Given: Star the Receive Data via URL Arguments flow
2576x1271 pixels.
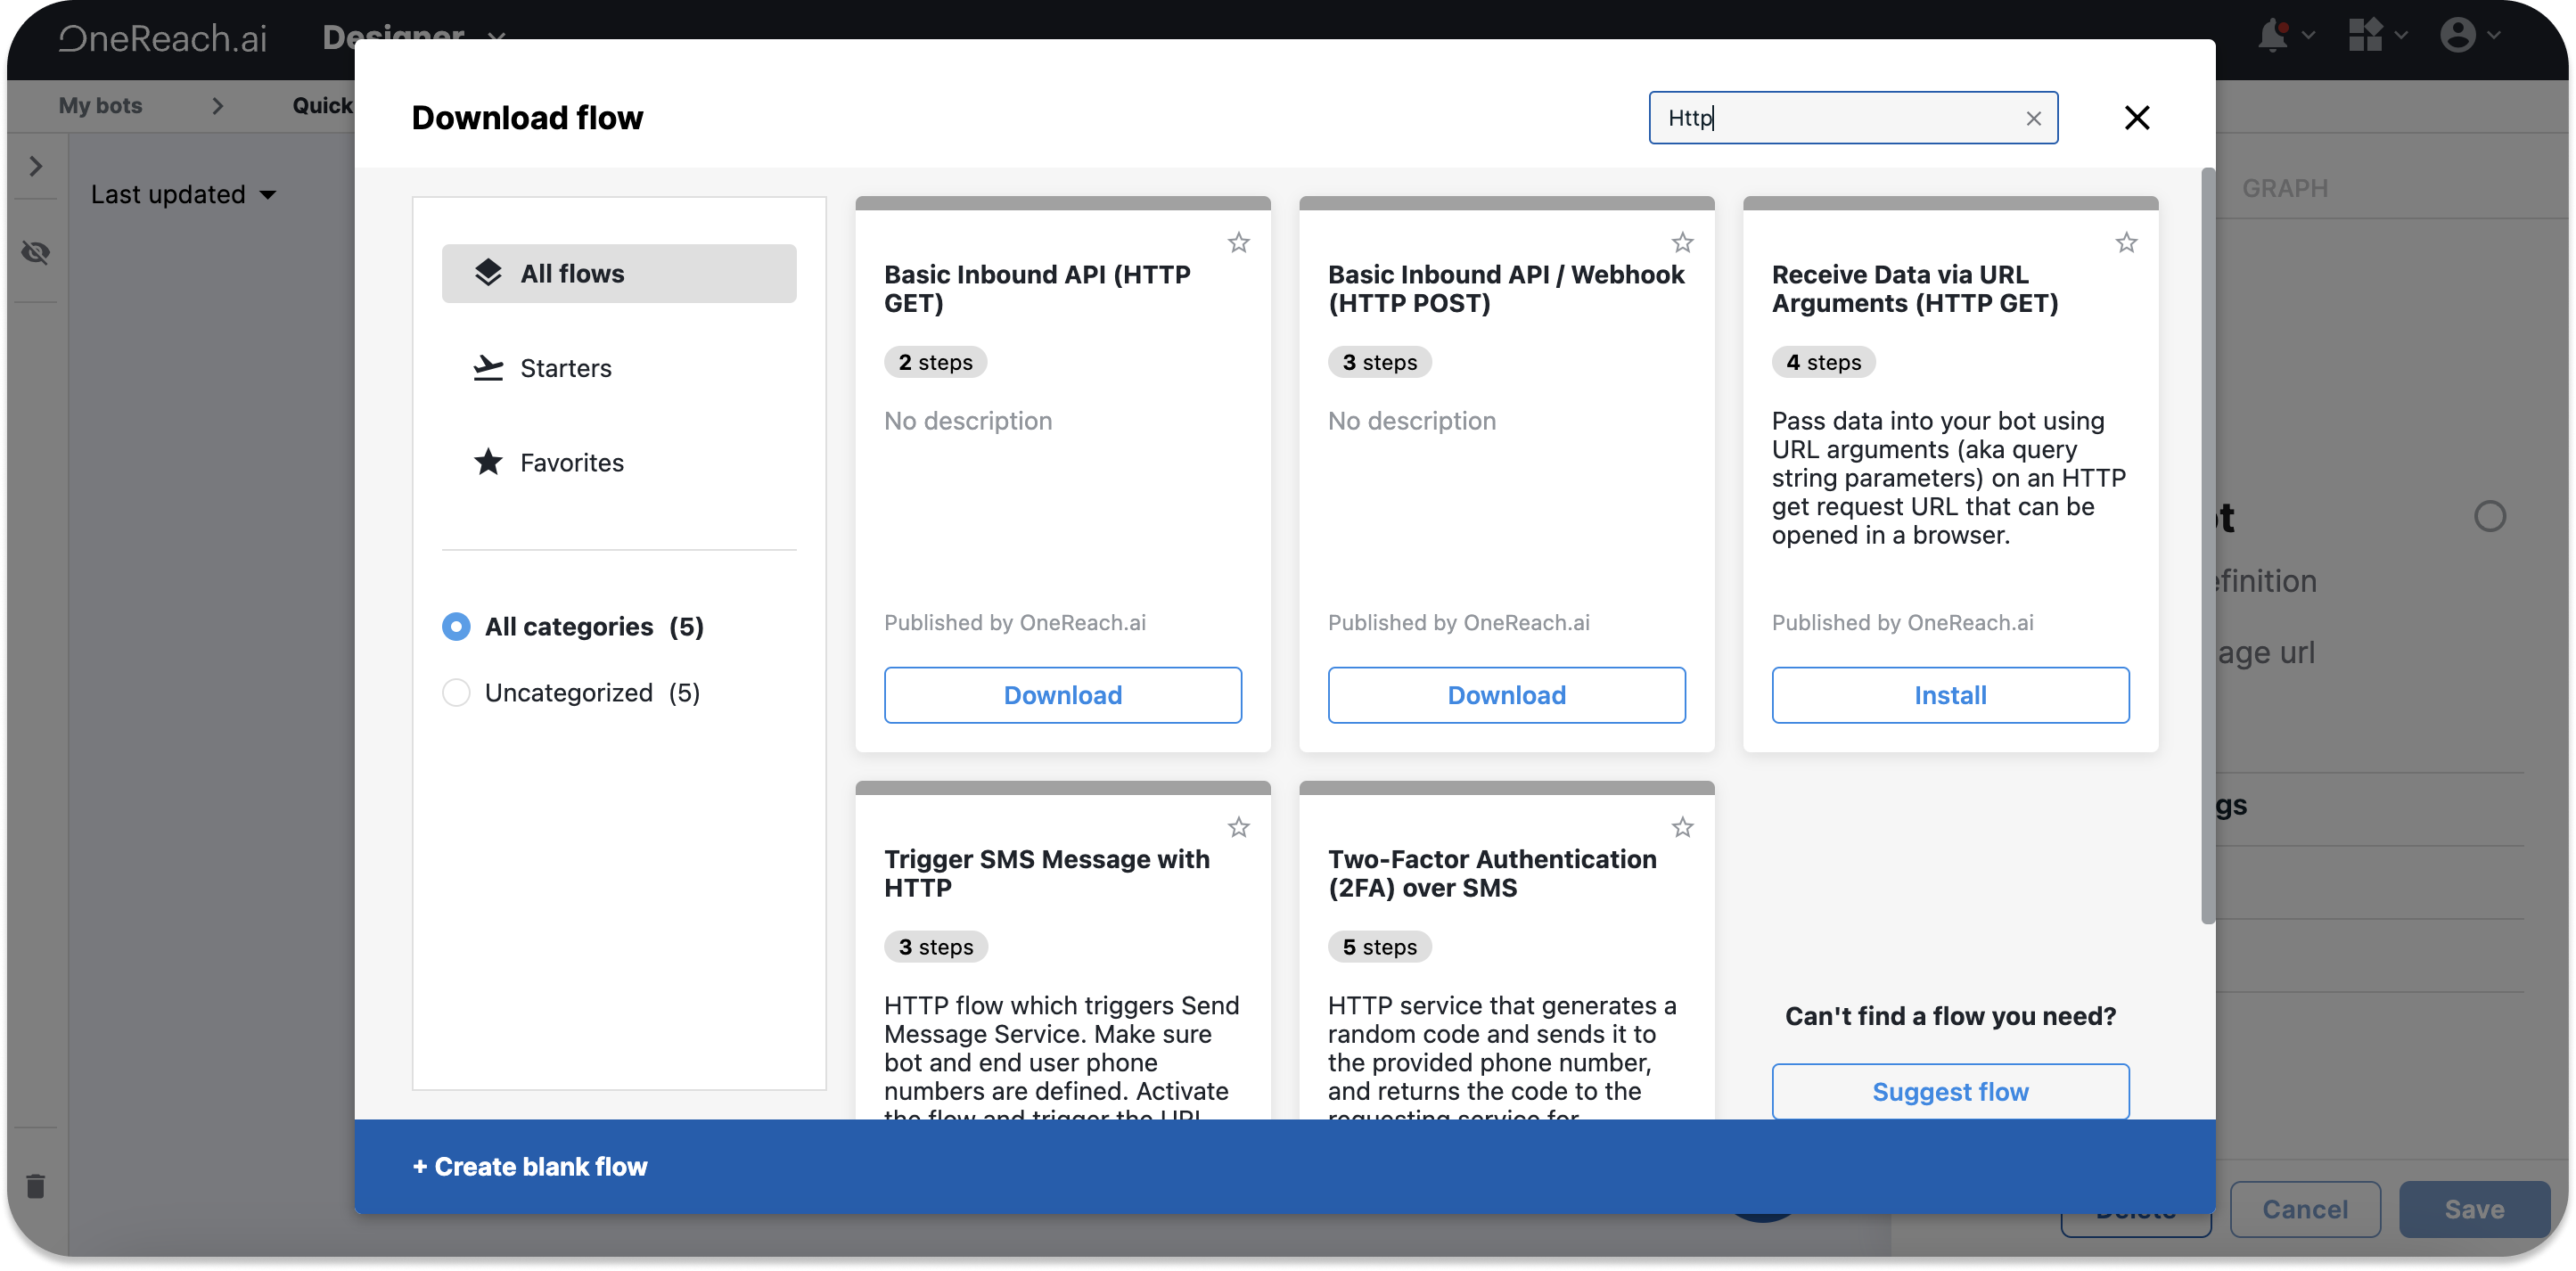Looking at the screenshot, I should [2126, 243].
